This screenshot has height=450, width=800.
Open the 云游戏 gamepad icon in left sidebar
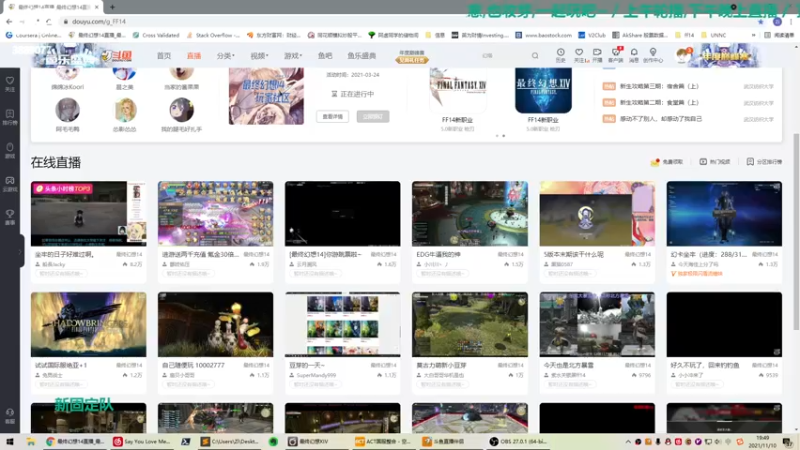point(10,184)
